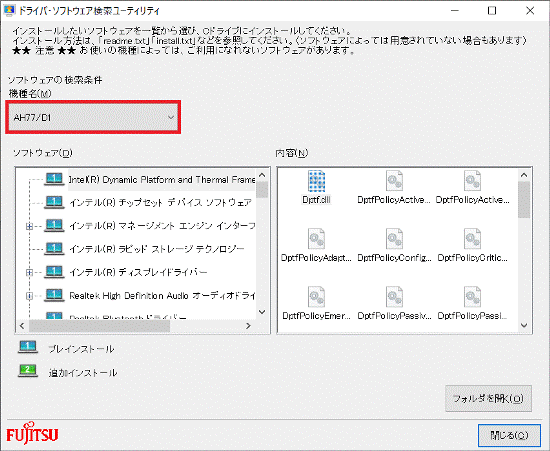Screen dimensions: 550x451
Task: Click the laptop icon beside Intel Dynamic Platform
Action: [x=54, y=179]
